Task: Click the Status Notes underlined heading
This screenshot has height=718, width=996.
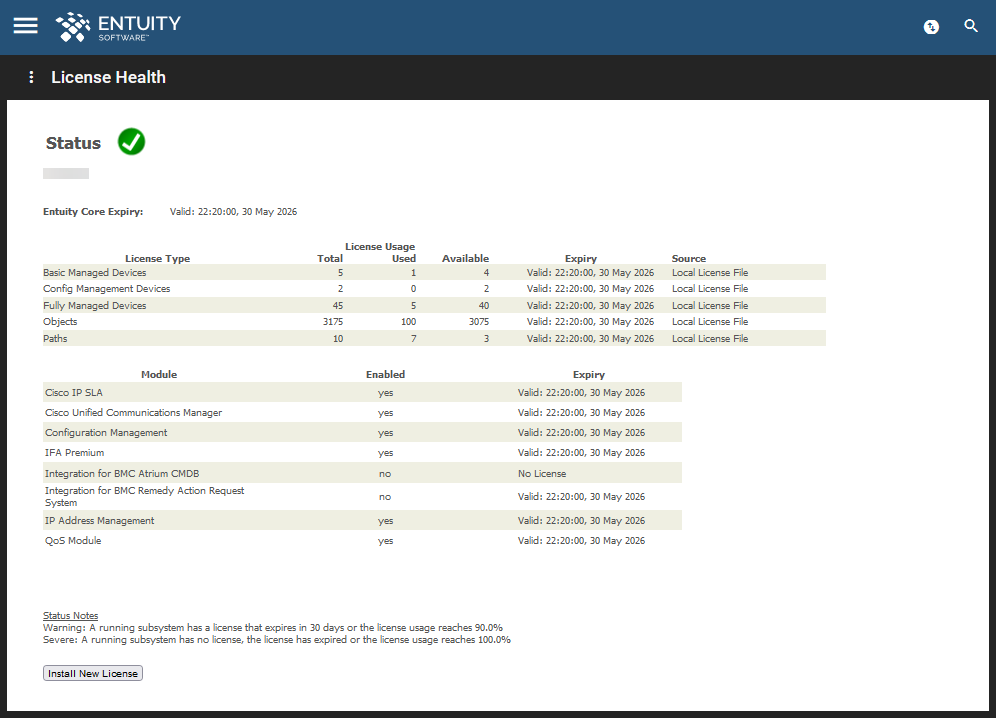Action: [x=71, y=616]
